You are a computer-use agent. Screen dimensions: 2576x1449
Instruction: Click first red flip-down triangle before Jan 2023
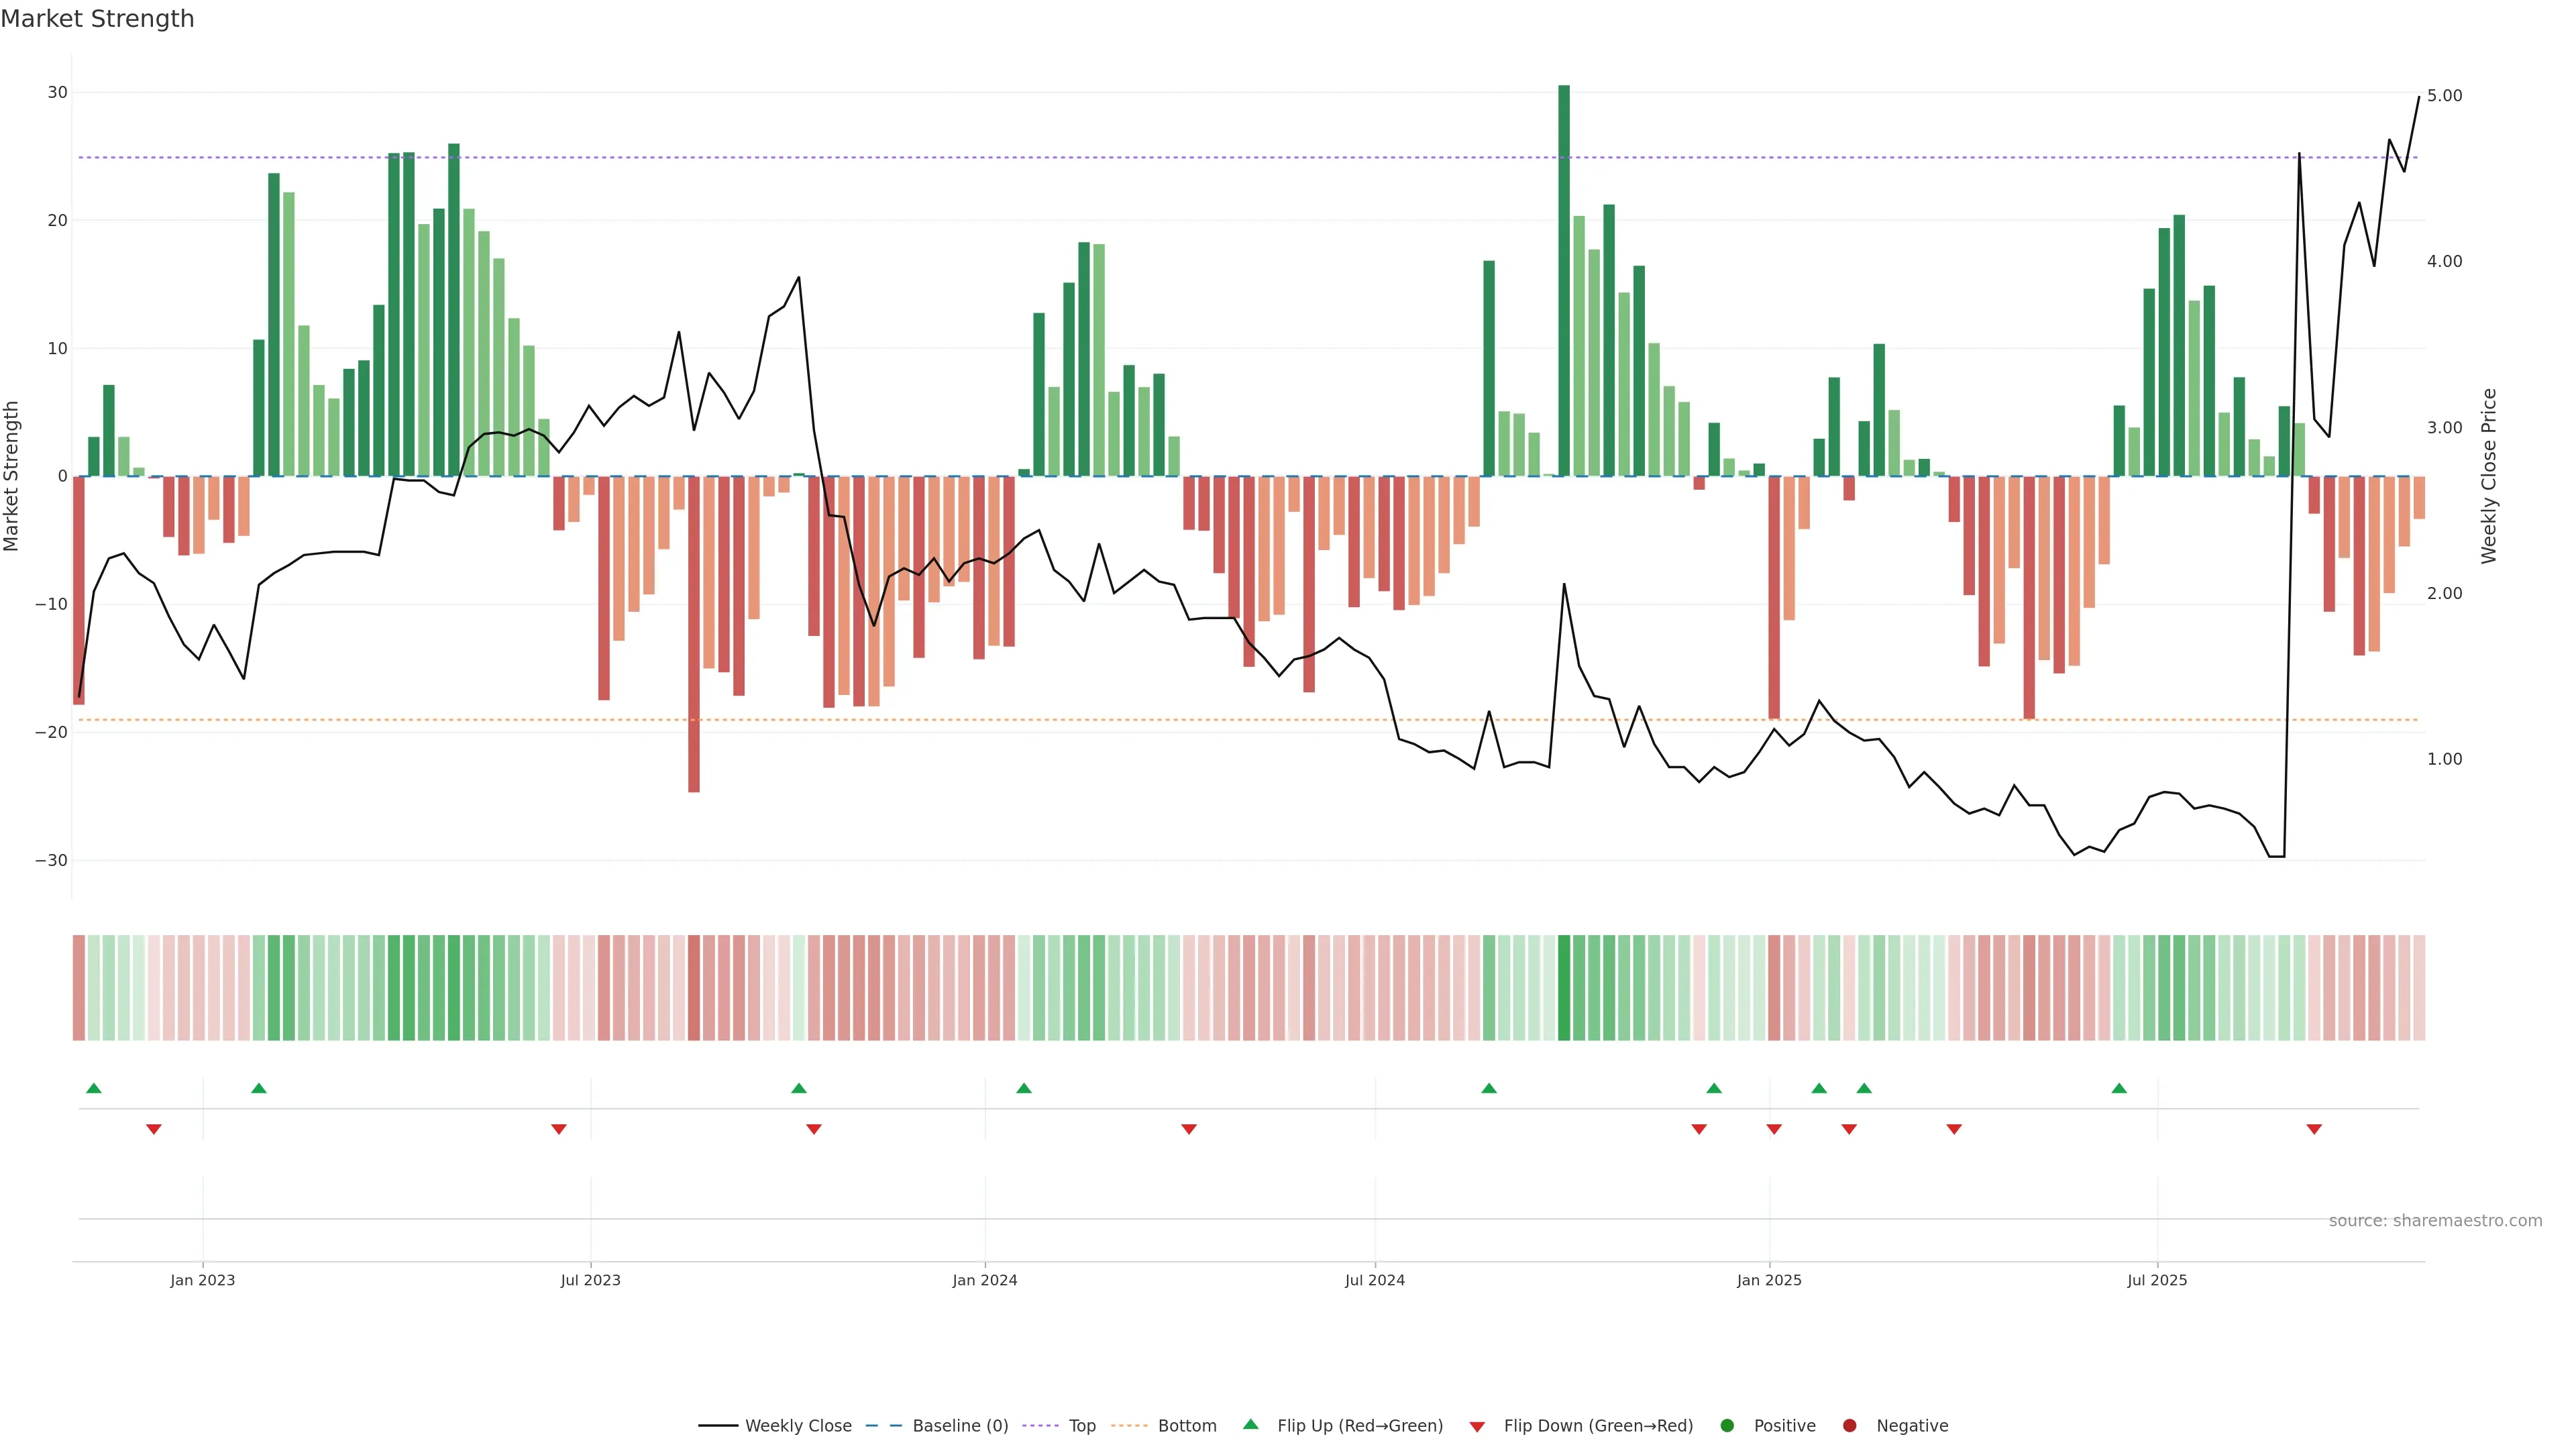[x=154, y=1129]
